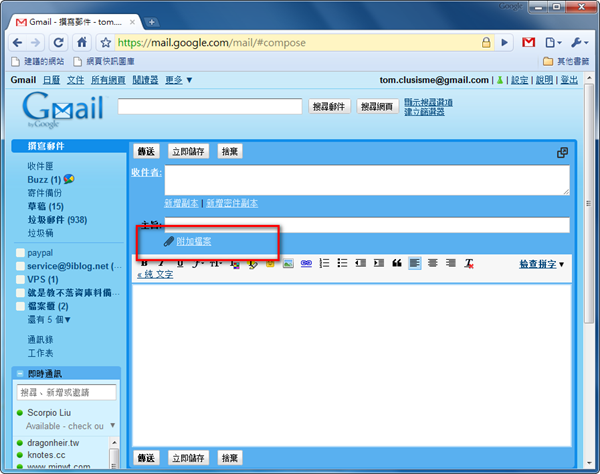The width and height of the screenshot is (600, 474).
Task: Open the 檢查拼字 dropdown arrow
Action: coord(562,264)
